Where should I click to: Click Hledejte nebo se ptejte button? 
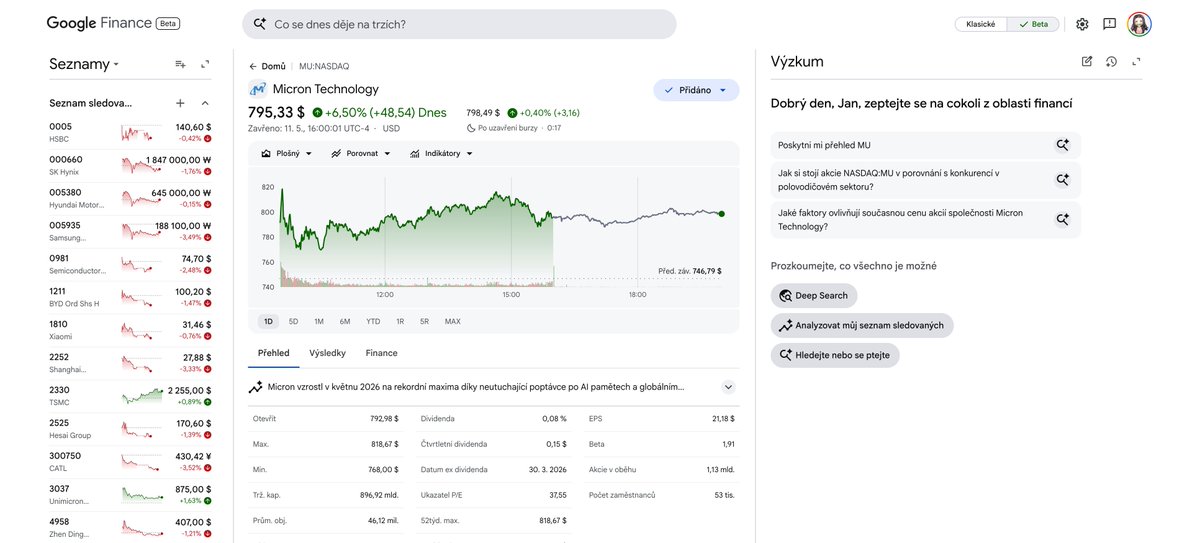pos(836,355)
